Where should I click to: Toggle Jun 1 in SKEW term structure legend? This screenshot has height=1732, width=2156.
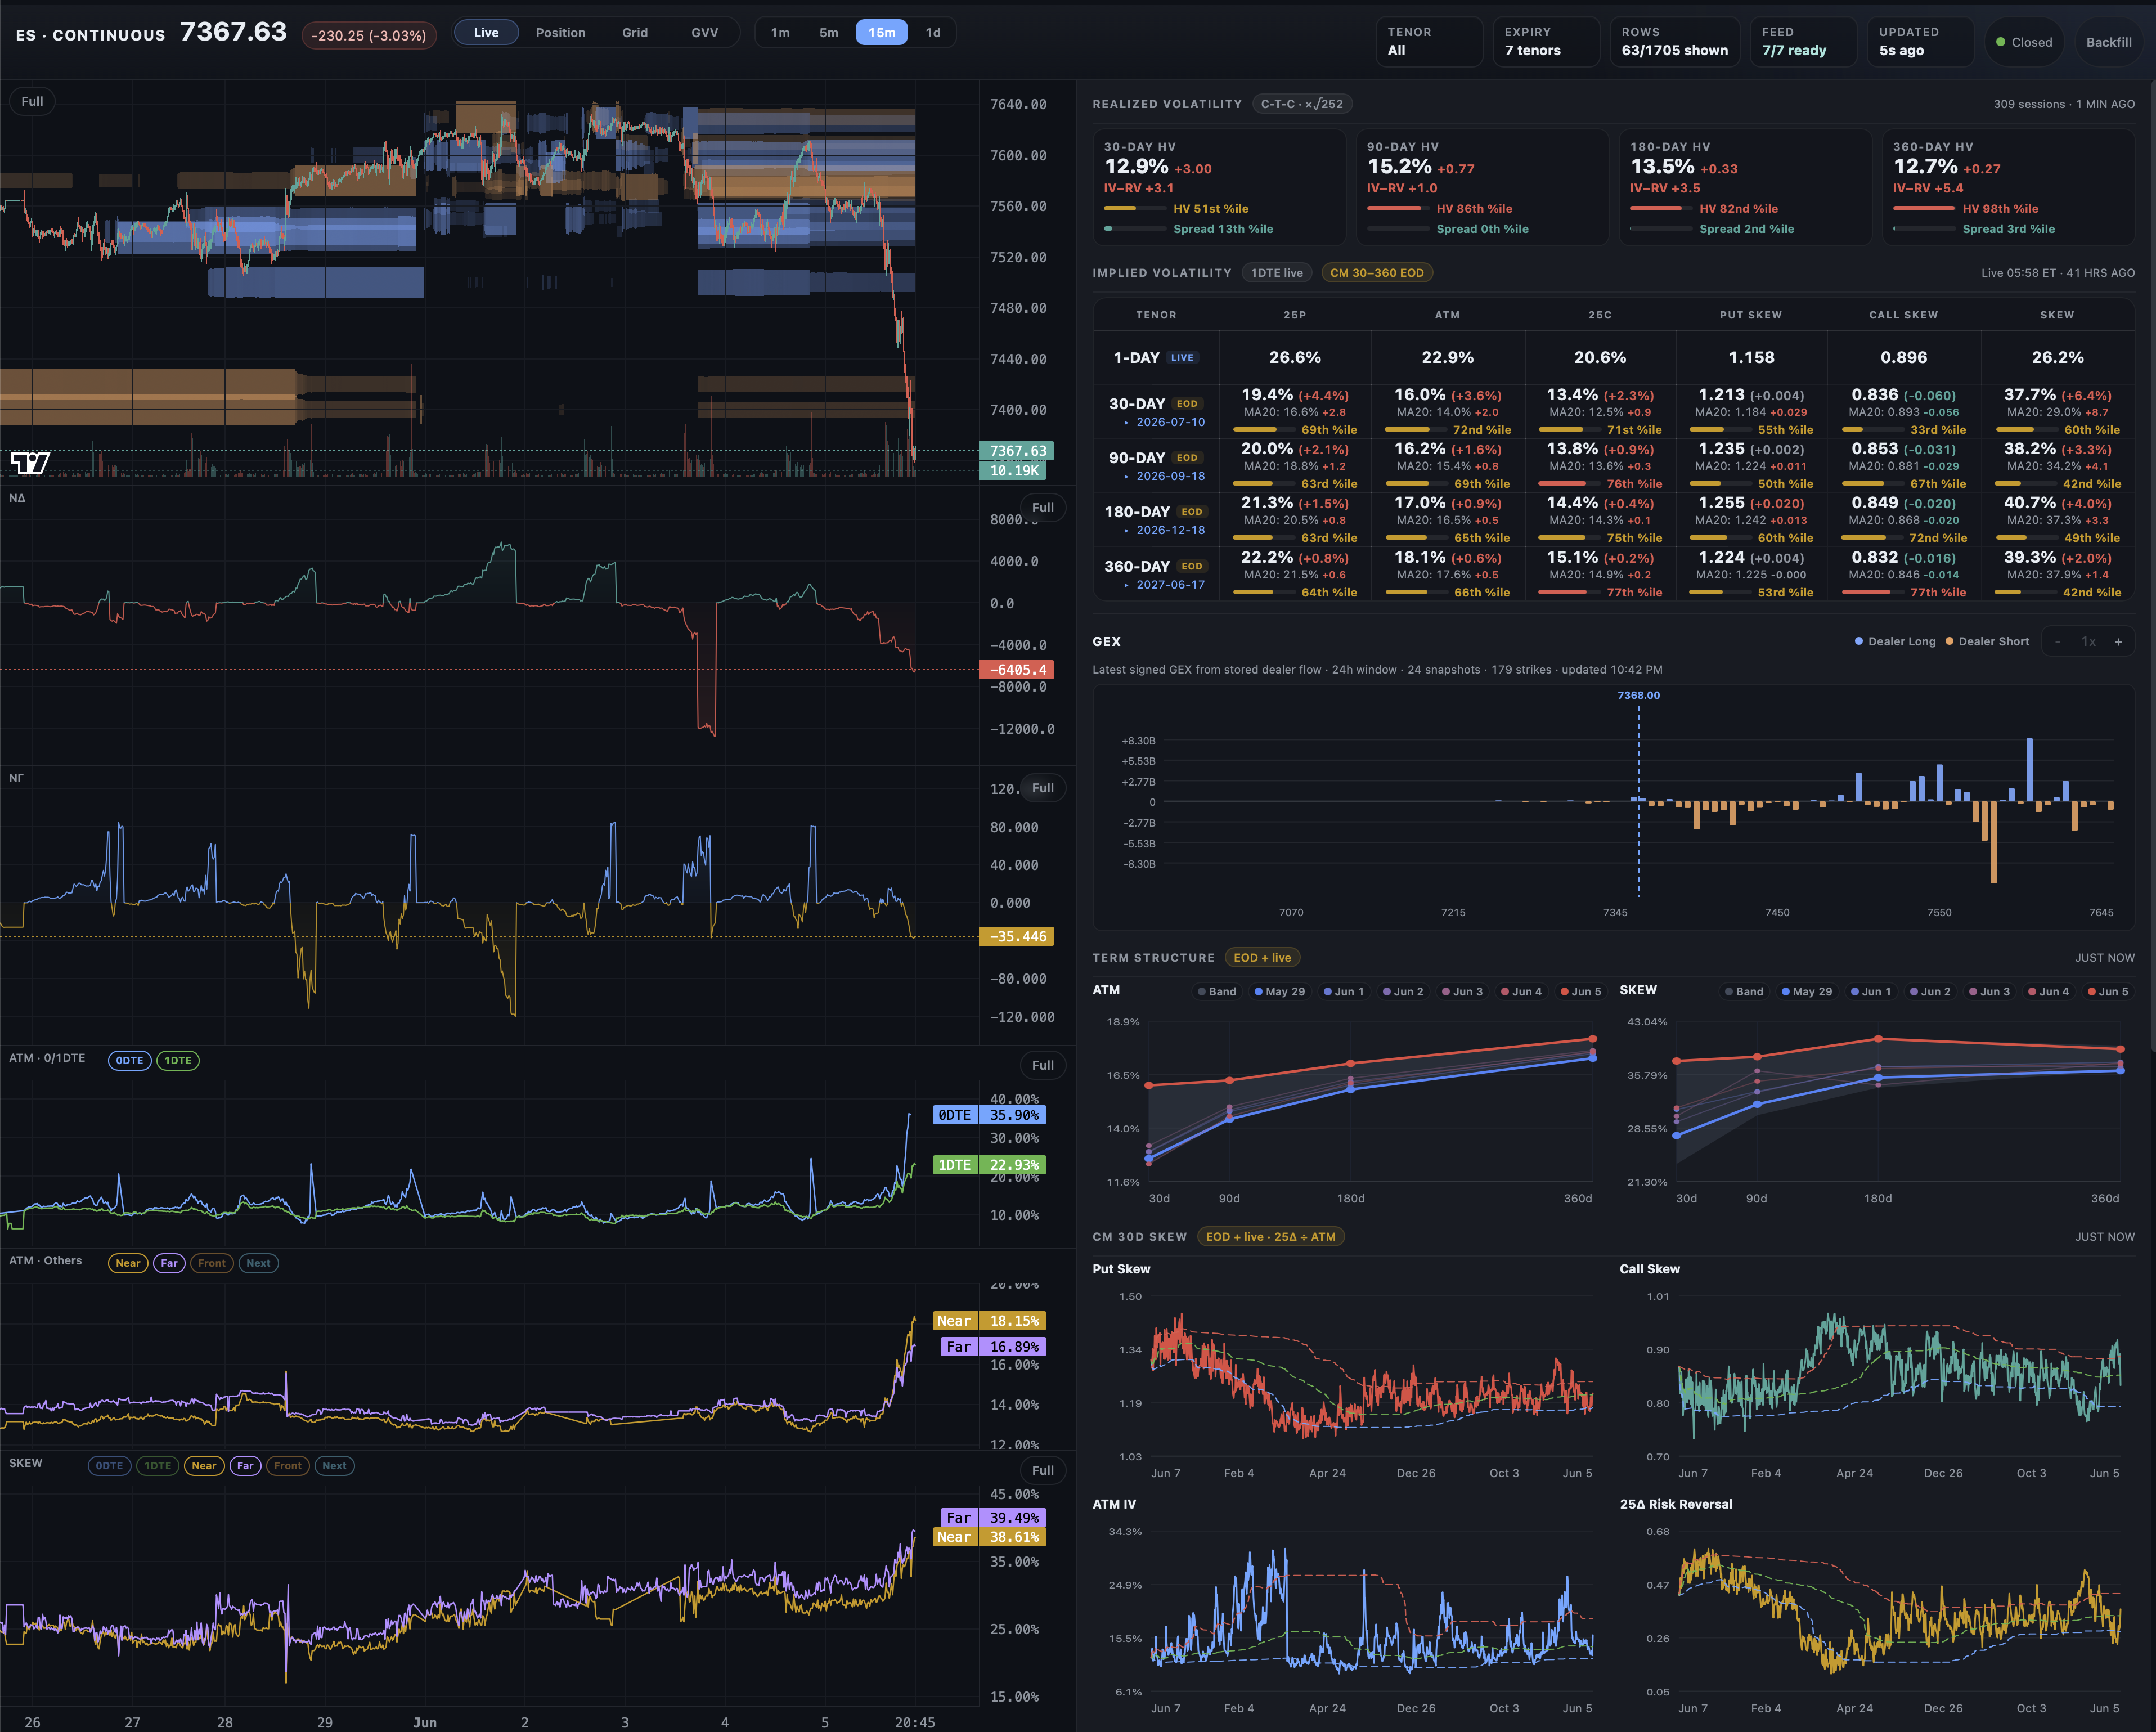tap(1871, 992)
